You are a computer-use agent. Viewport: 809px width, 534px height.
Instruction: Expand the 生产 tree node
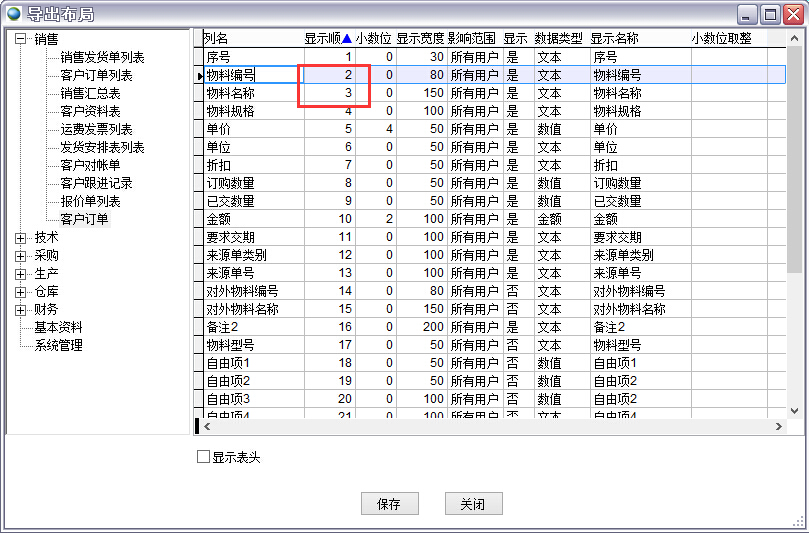point(21,273)
